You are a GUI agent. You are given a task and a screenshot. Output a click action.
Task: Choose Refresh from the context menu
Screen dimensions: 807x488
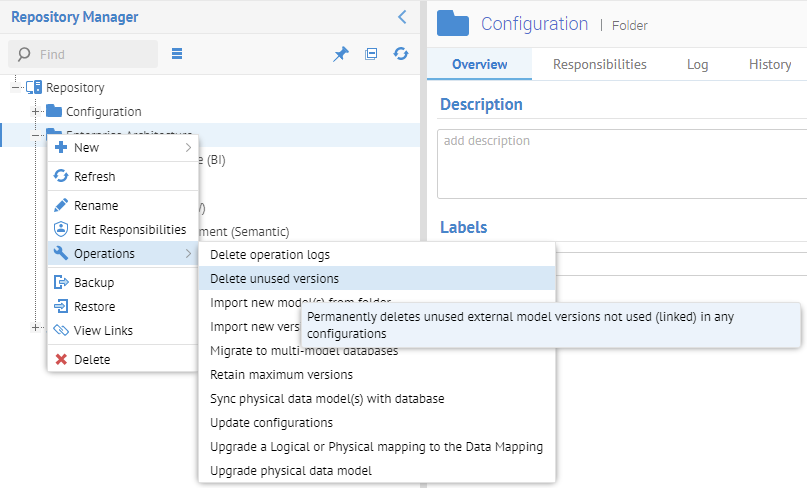pos(94,177)
